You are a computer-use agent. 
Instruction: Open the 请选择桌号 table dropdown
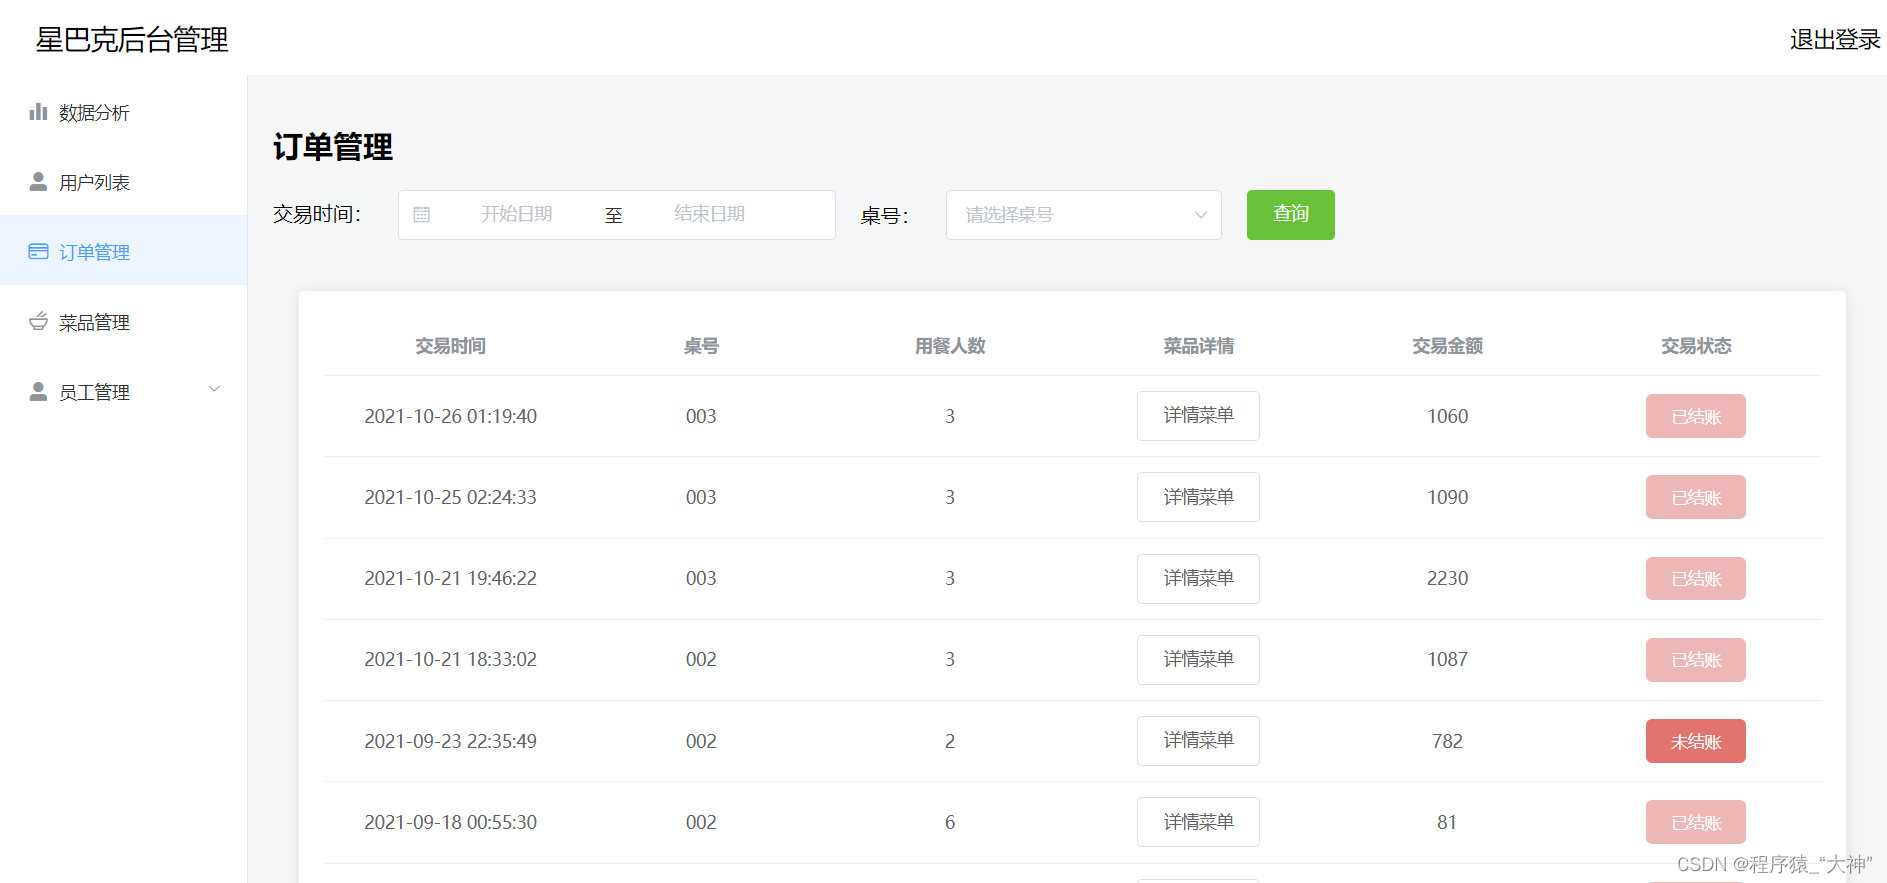tap(1070, 215)
